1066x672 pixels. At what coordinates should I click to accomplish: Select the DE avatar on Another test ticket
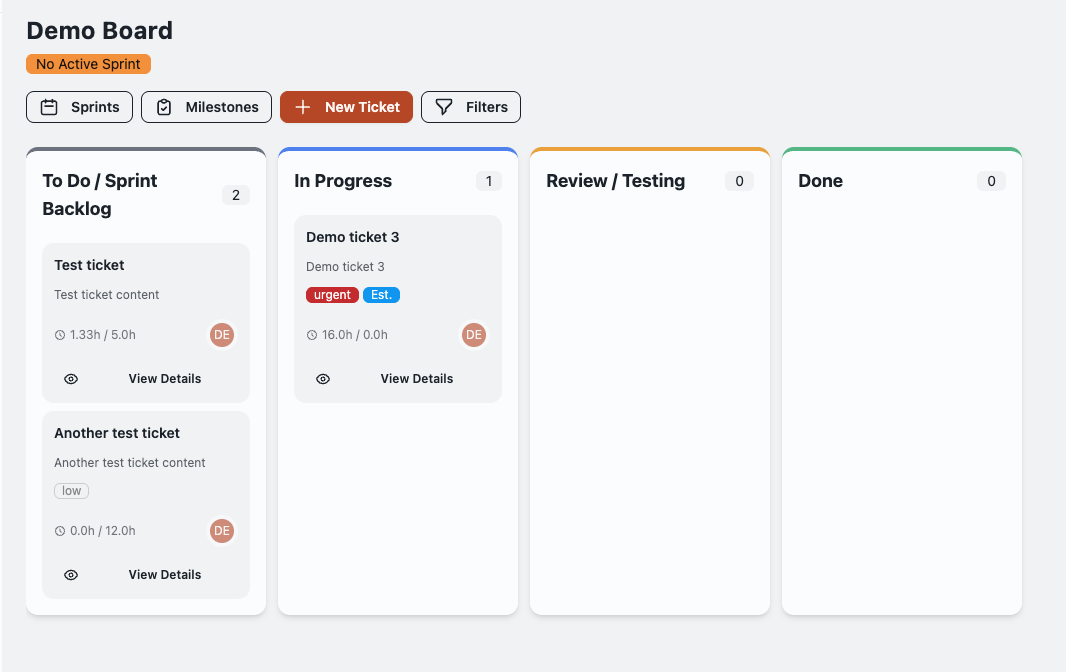click(x=221, y=530)
